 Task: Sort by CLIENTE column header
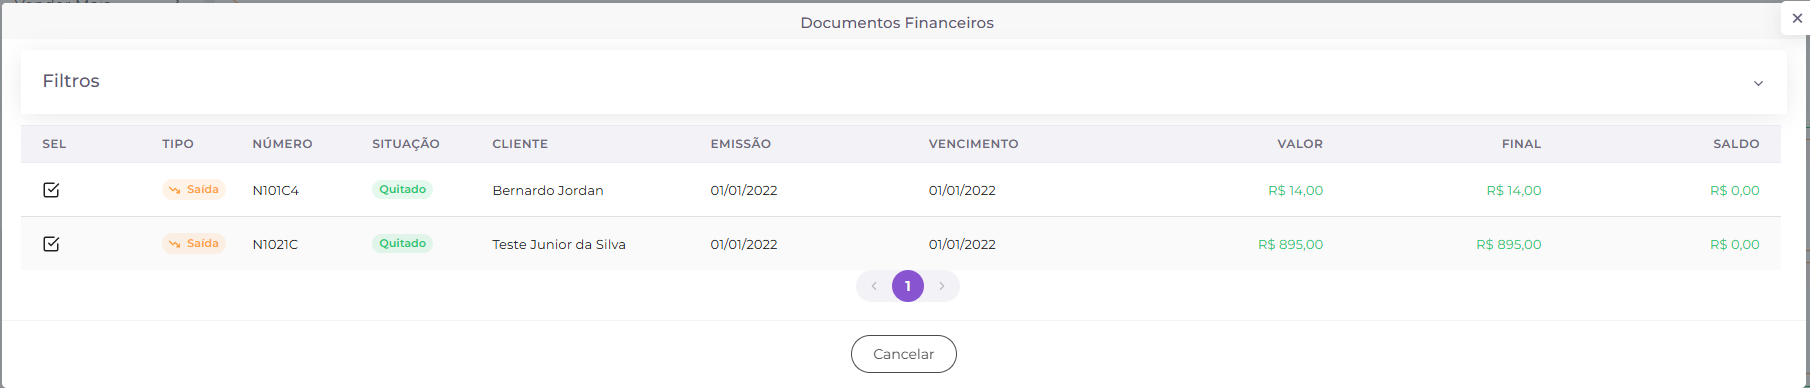[x=520, y=144]
